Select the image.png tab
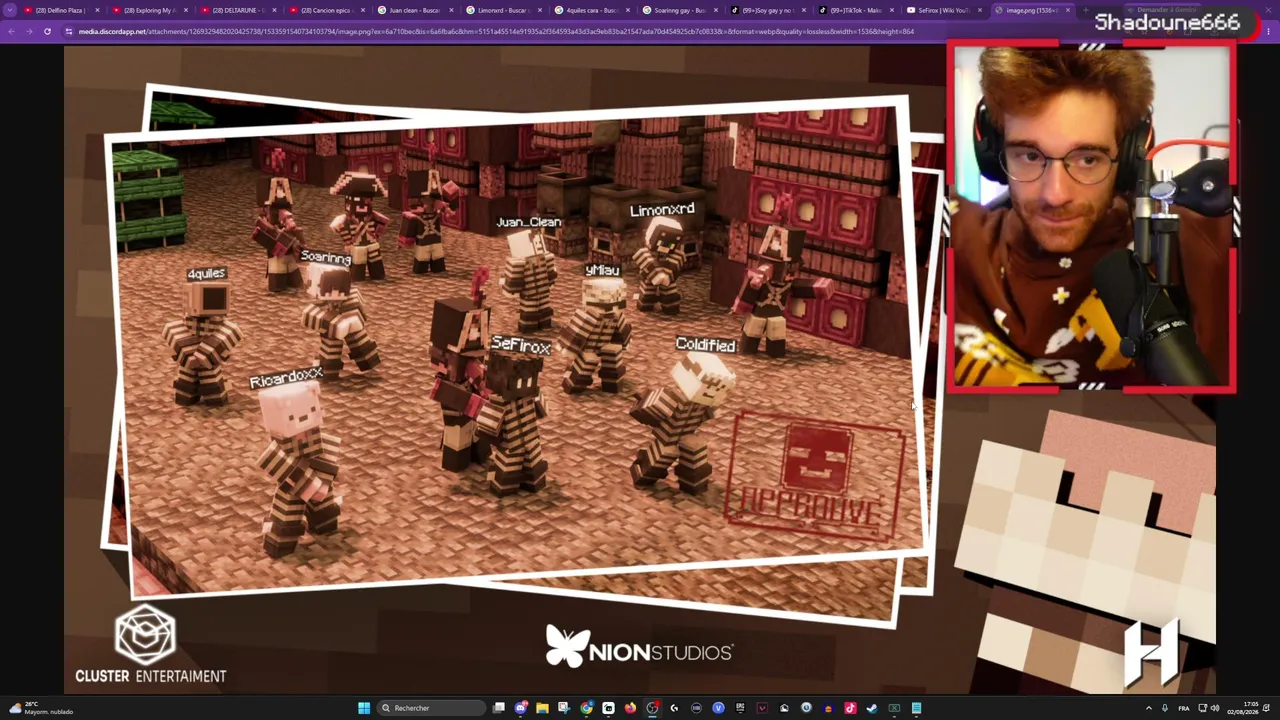The image size is (1280, 720). 1031,10
